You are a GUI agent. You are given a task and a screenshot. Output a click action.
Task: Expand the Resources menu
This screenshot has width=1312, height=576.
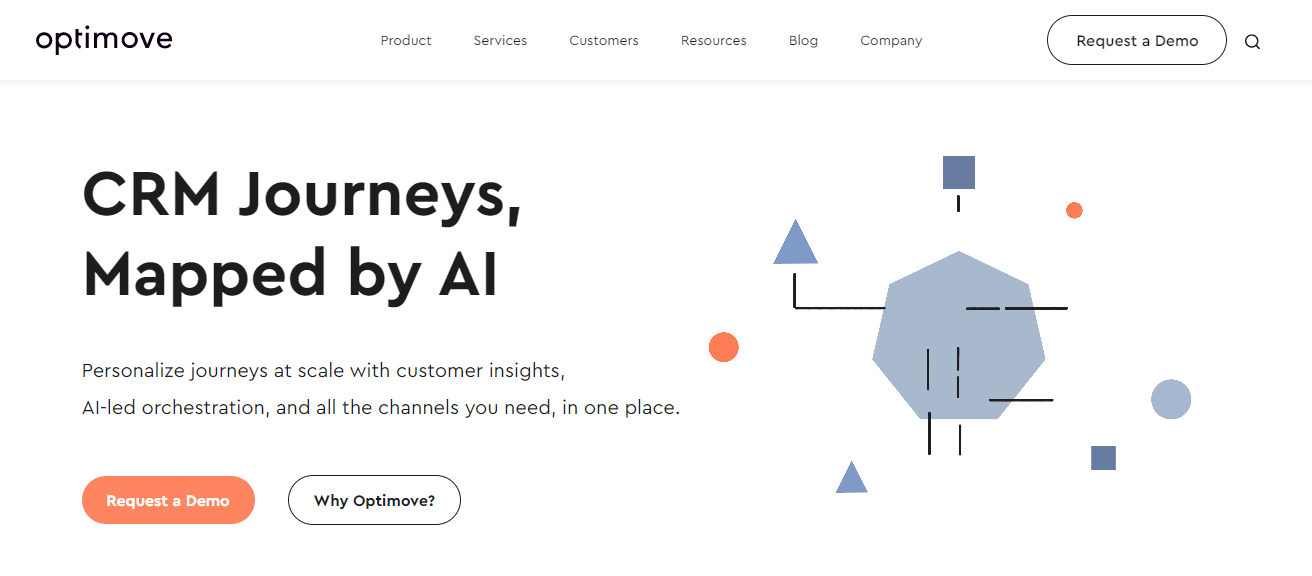click(x=714, y=41)
